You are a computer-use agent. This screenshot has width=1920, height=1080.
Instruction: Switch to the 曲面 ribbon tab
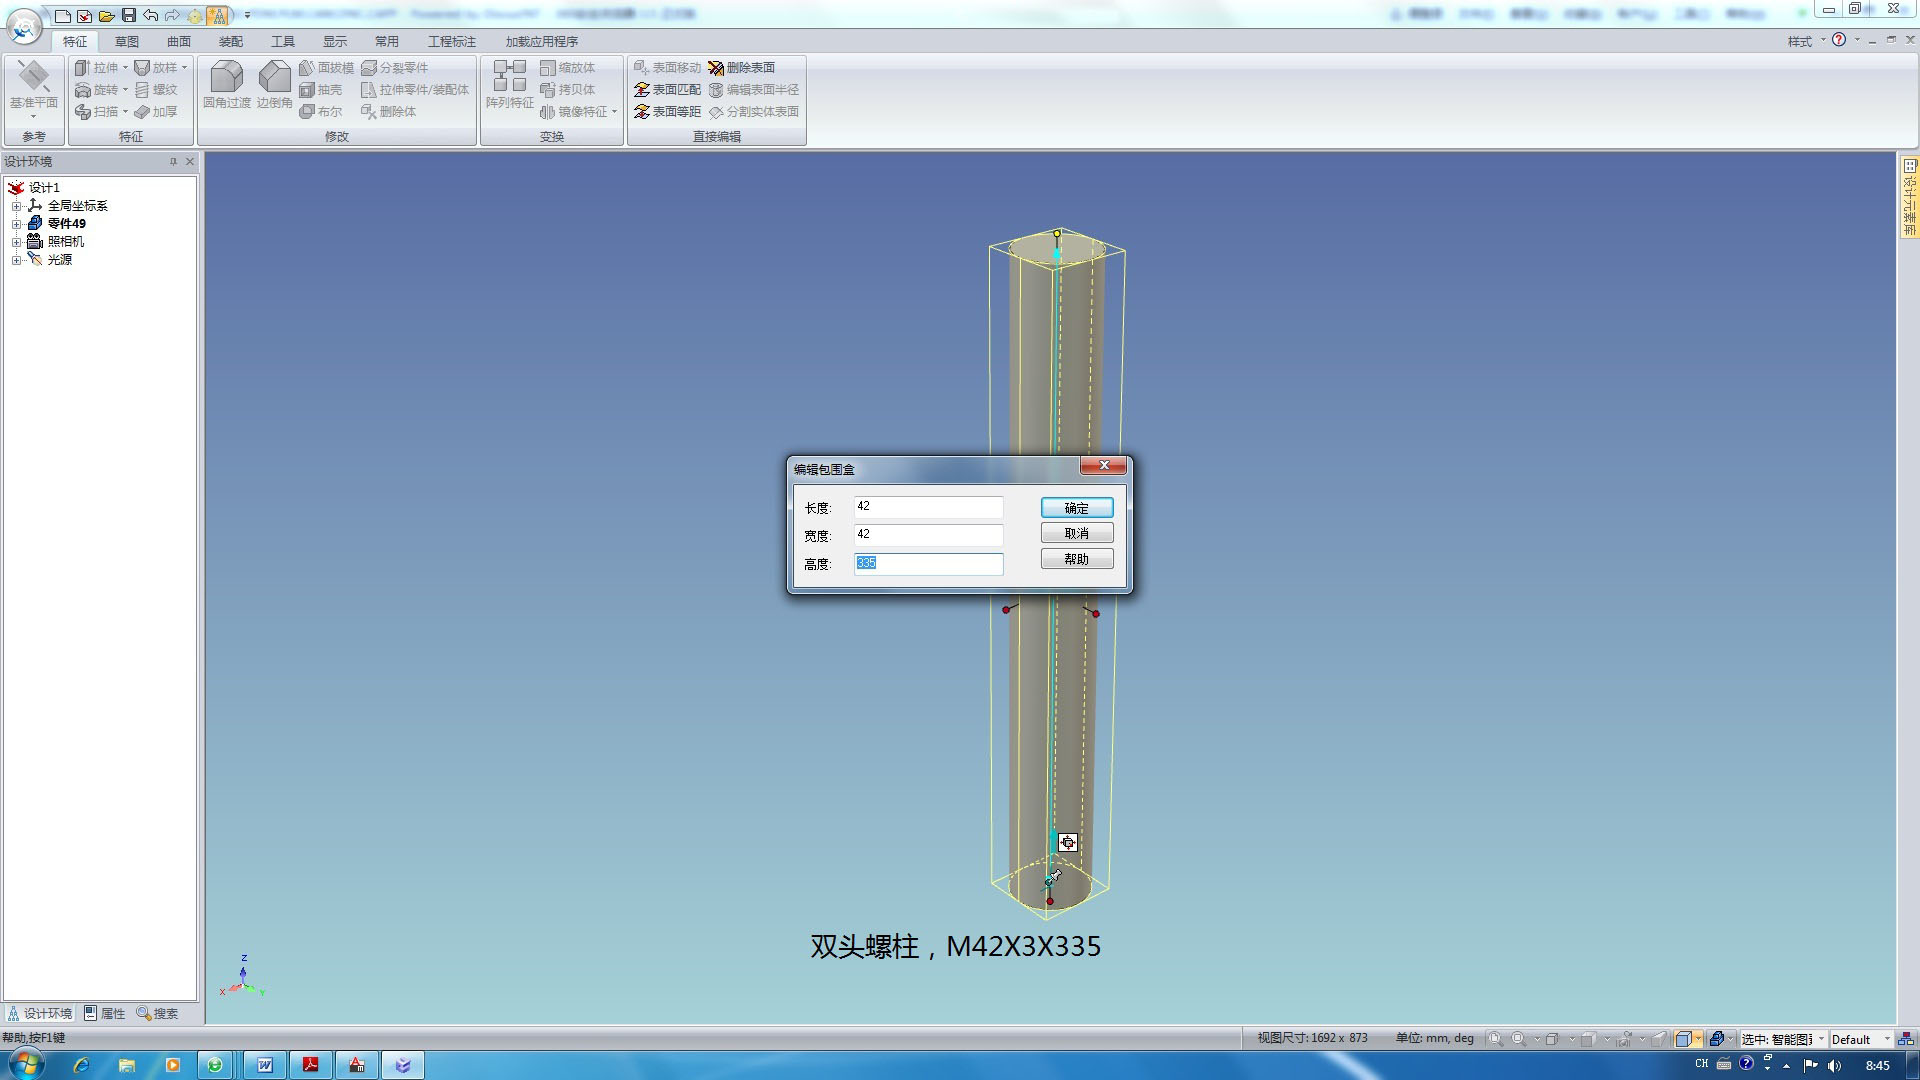[x=178, y=41]
